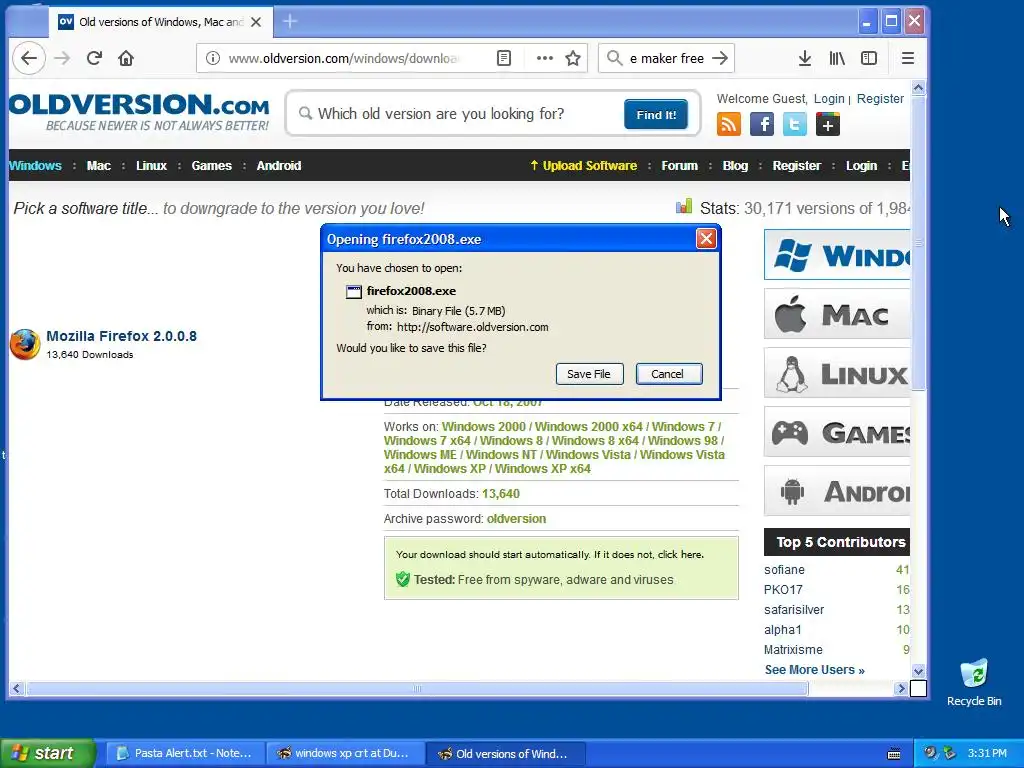Click the RSS feed icon

tap(729, 124)
